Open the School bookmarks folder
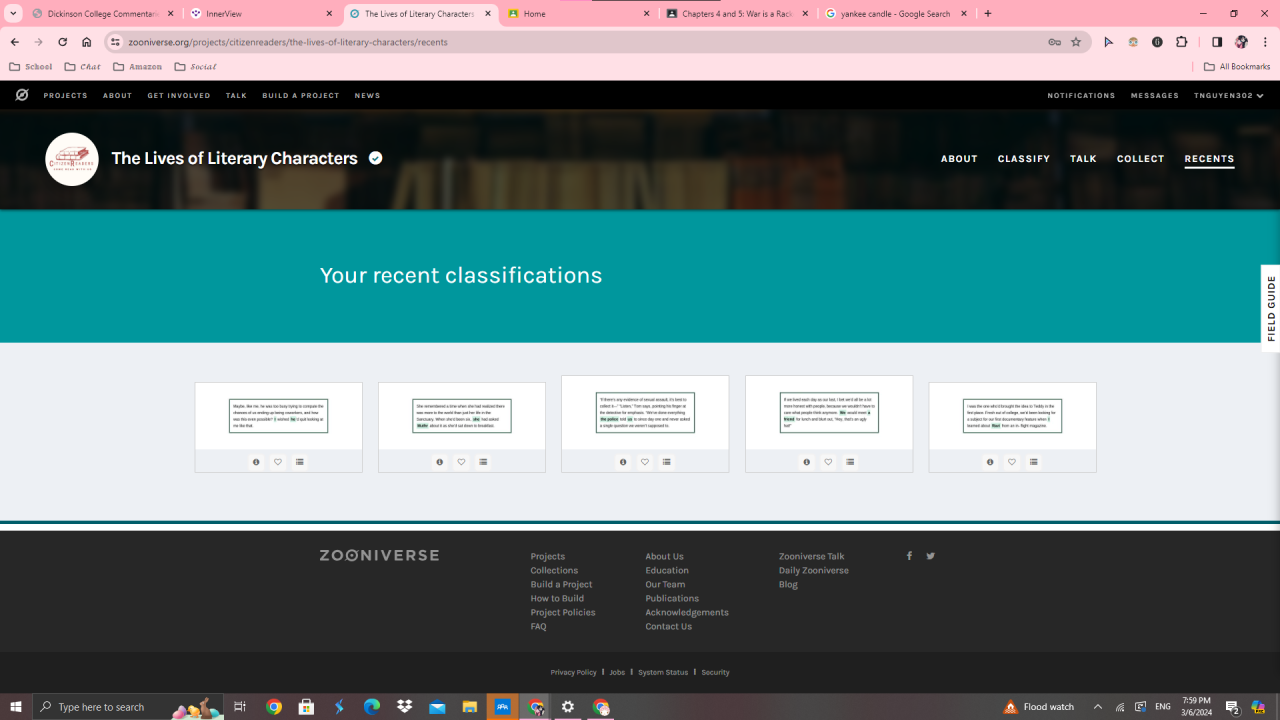Viewport: 1280px width, 720px height. click(x=31, y=67)
